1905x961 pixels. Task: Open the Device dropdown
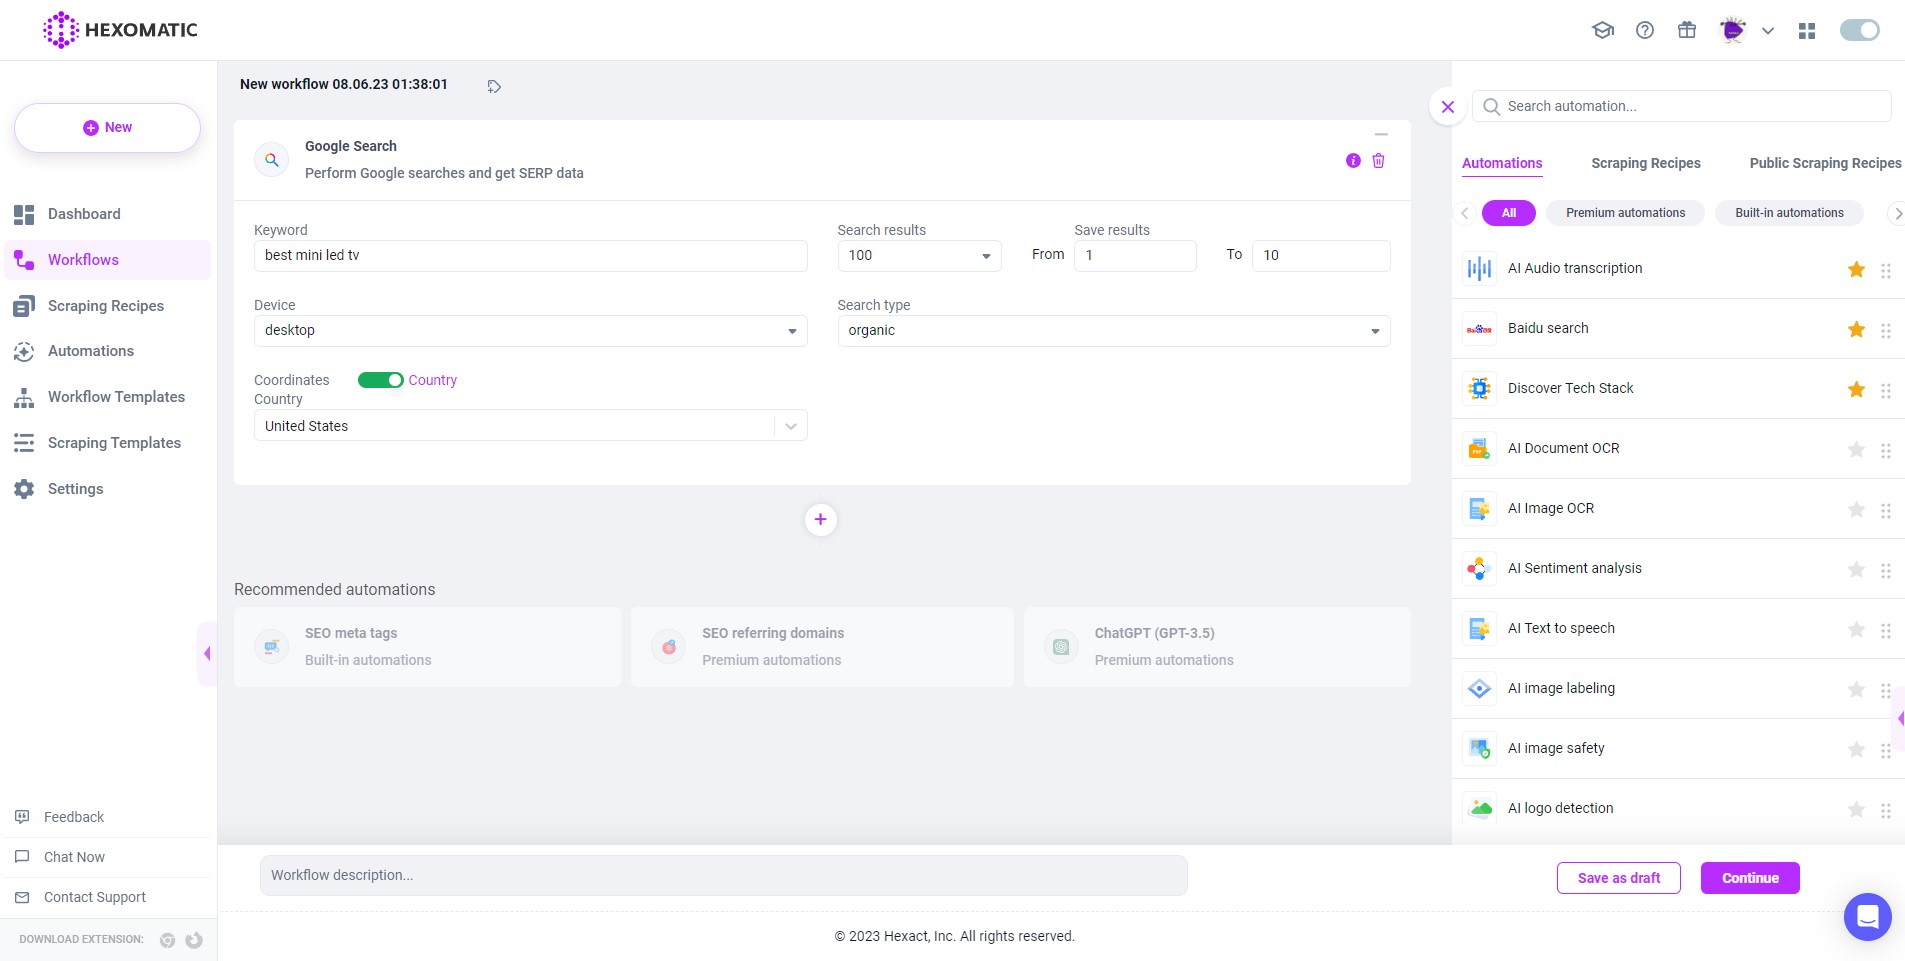(531, 330)
